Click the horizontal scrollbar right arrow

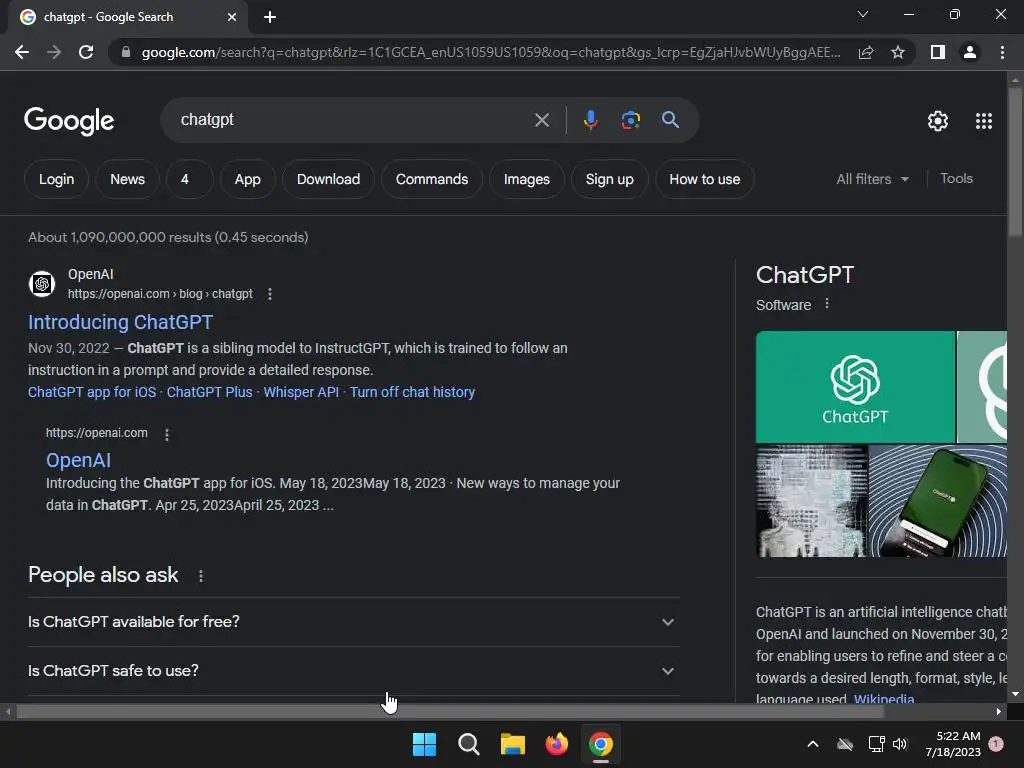click(999, 712)
